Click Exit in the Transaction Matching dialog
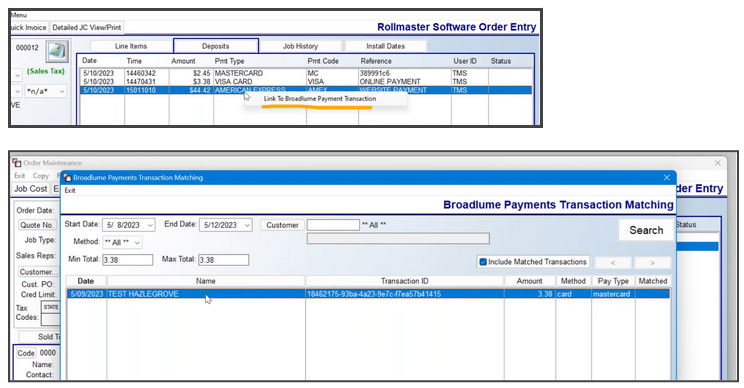This screenshot has width=744, height=388. pos(70,190)
